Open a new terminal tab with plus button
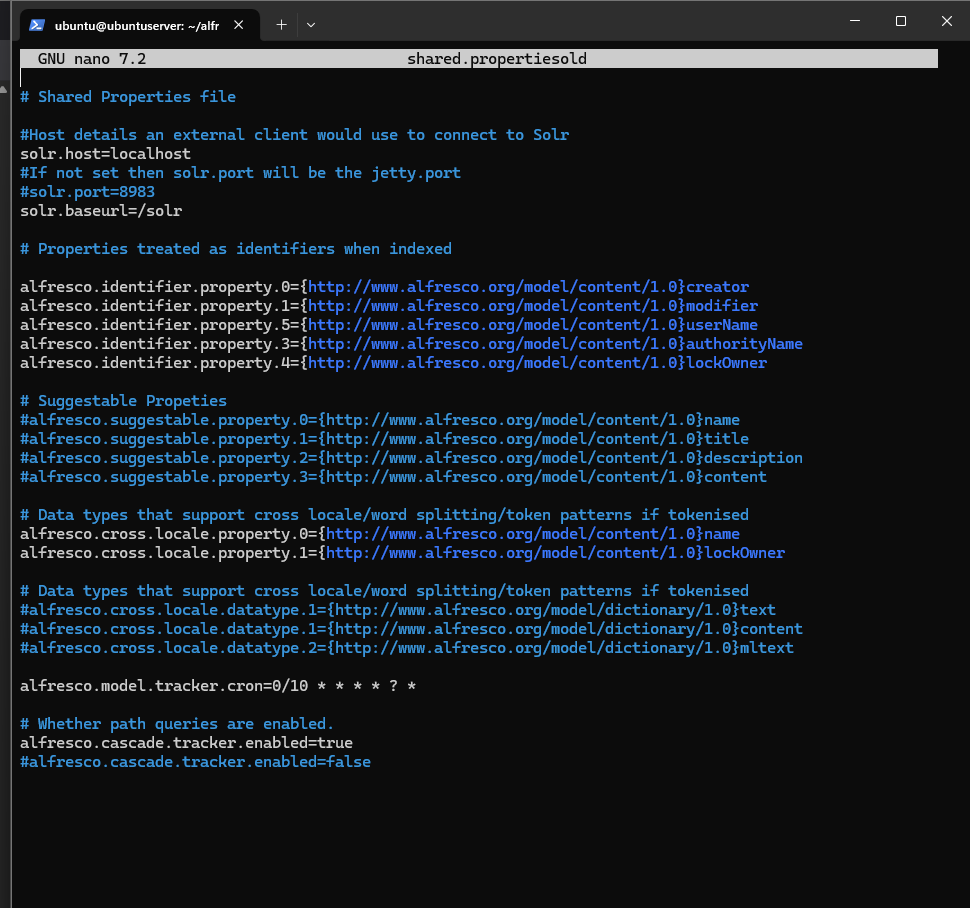The width and height of the screenshot is (970, 908). pos(281,25)
